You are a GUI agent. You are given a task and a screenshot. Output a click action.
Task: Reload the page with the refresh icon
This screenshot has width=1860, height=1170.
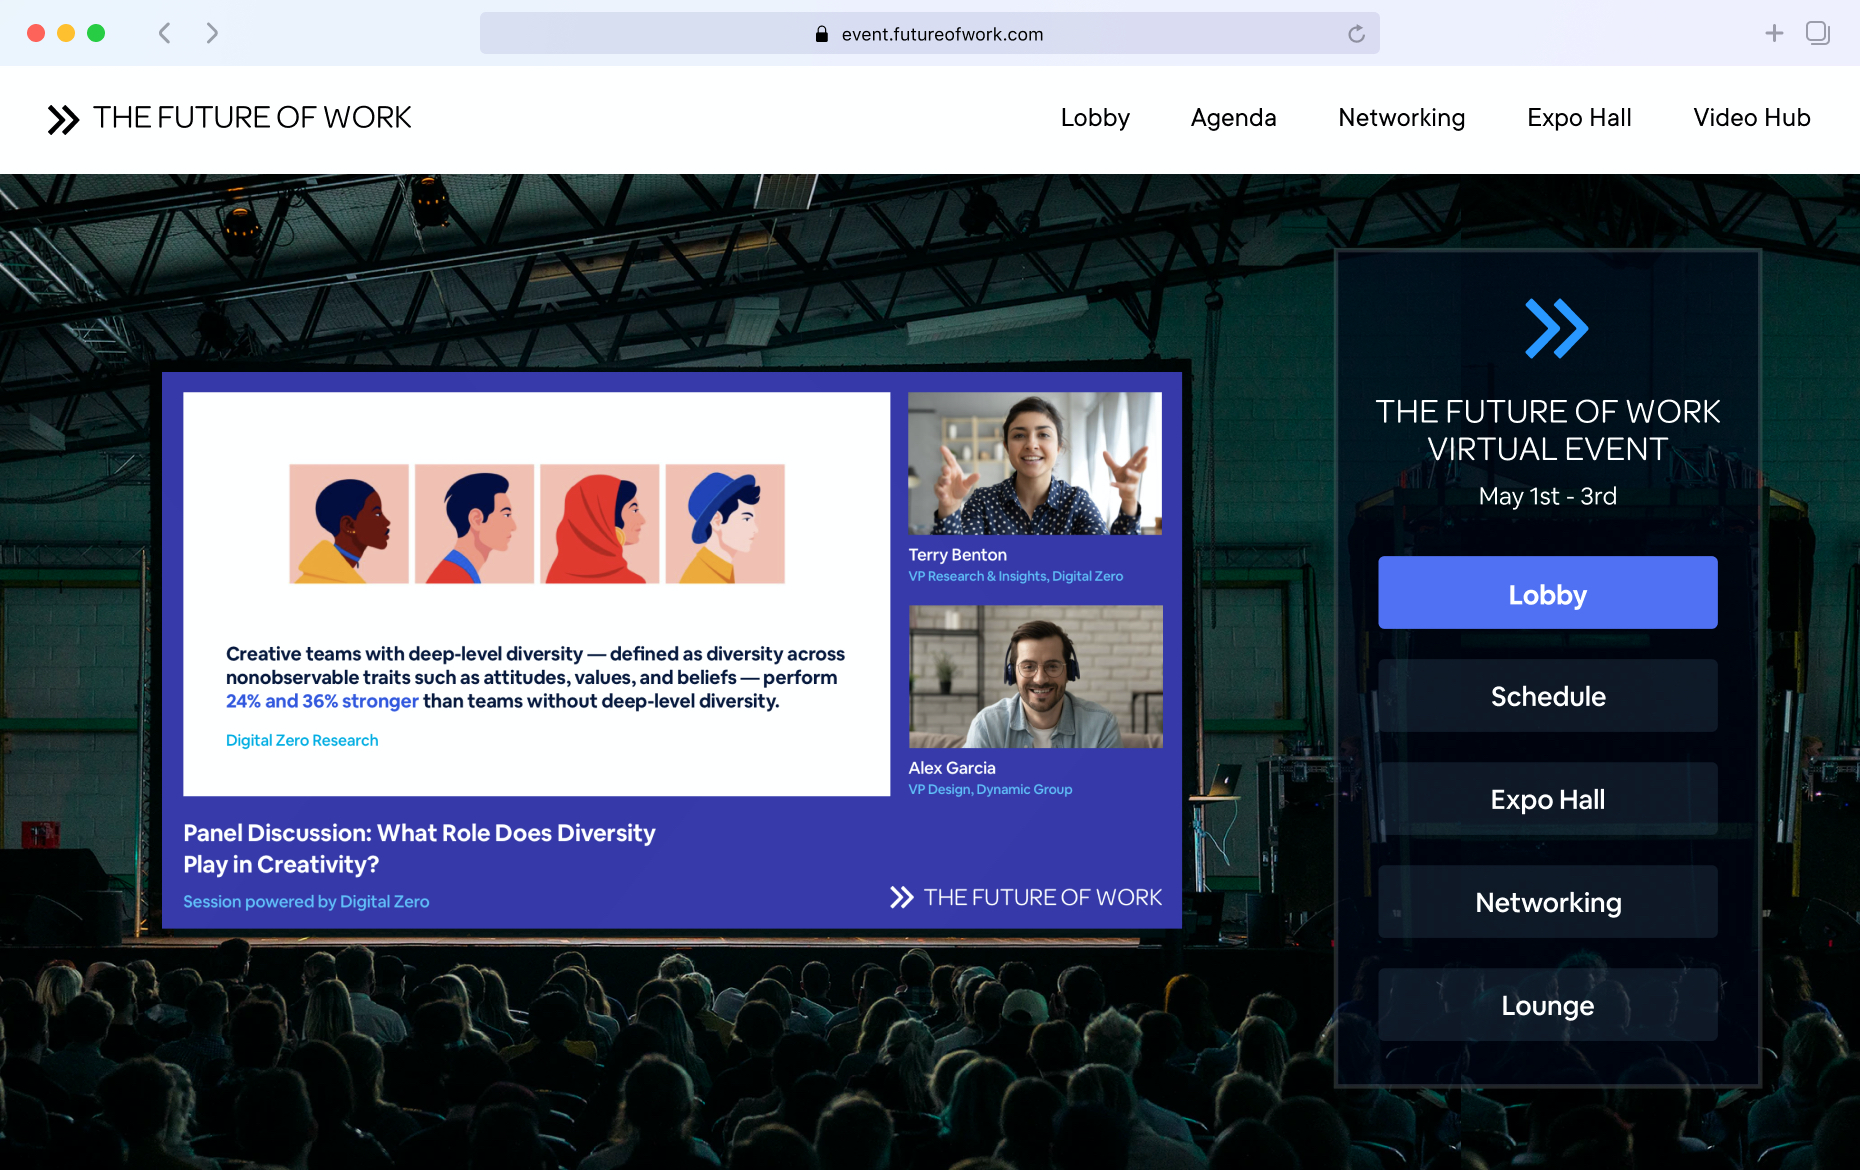[x=1356, y=34]
